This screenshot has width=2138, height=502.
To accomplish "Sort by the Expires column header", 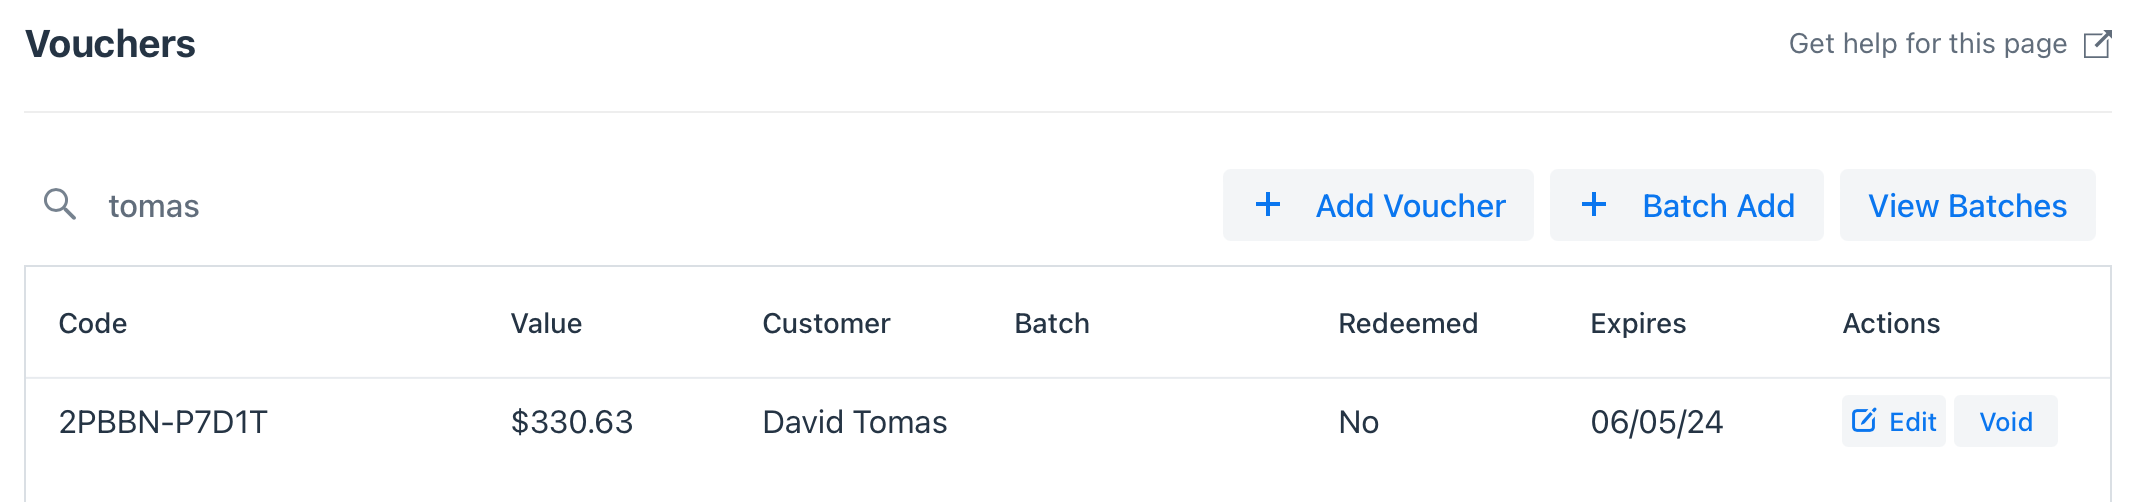I will coord(1638,323).
